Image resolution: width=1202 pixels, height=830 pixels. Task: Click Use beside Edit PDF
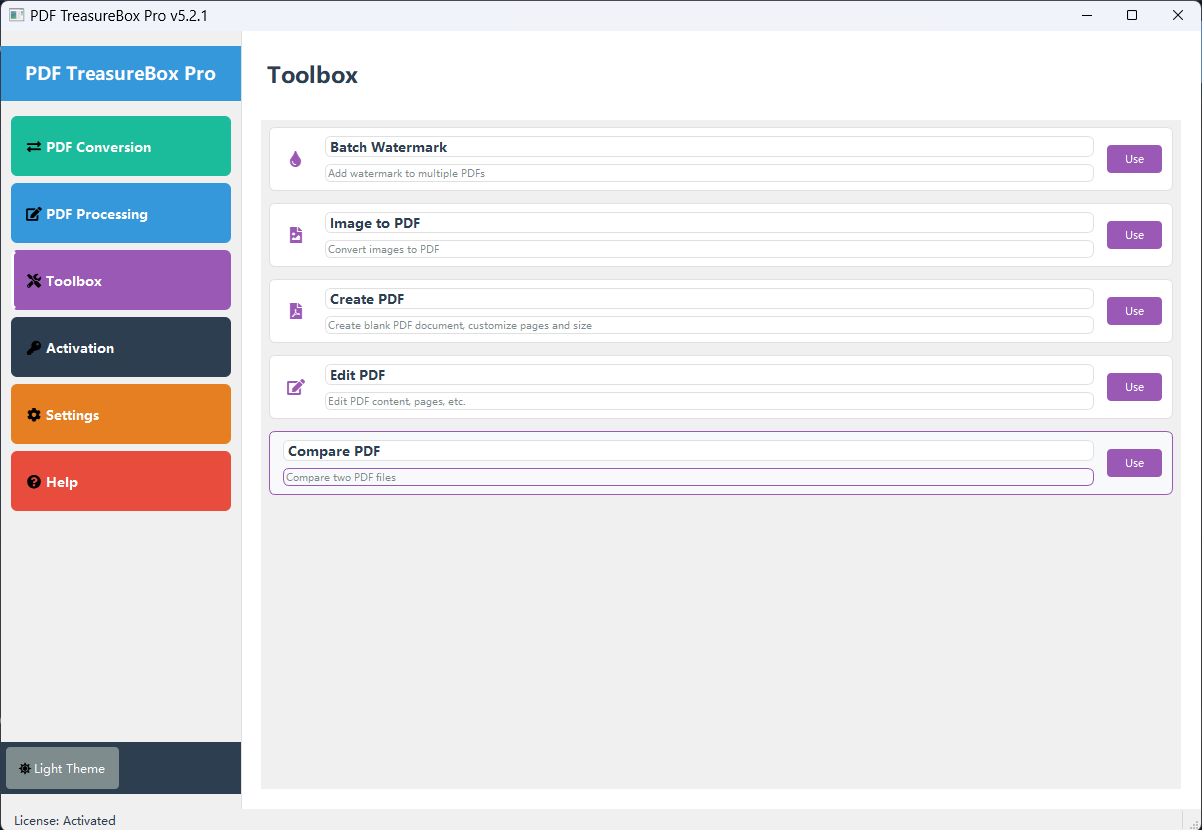pyautogui.click(x=1133, y=387)
